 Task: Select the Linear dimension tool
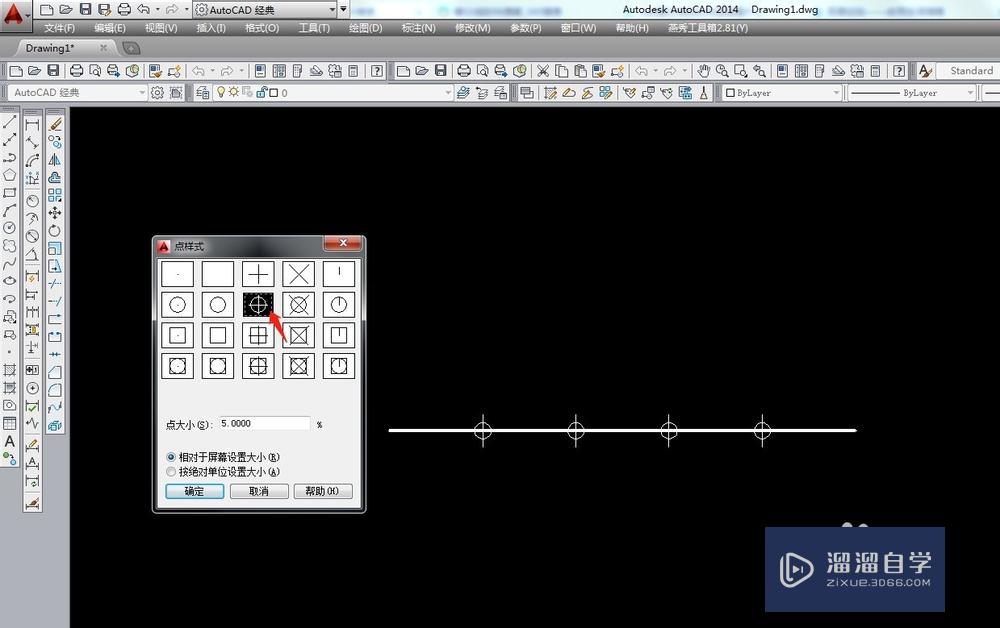[x=33, y=125]
